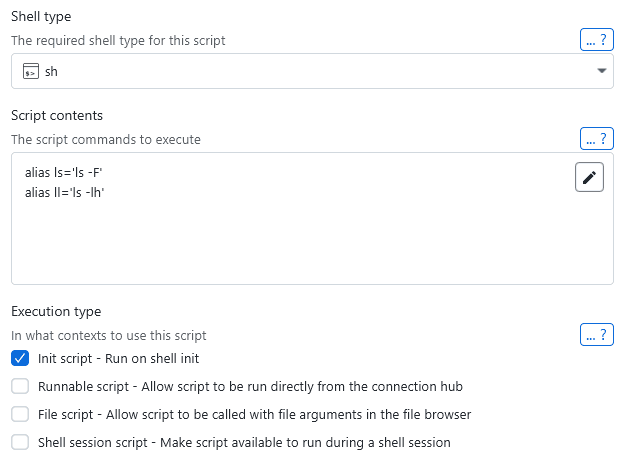Click the 'sh' value in the shell selector

(x=52, y=72)
